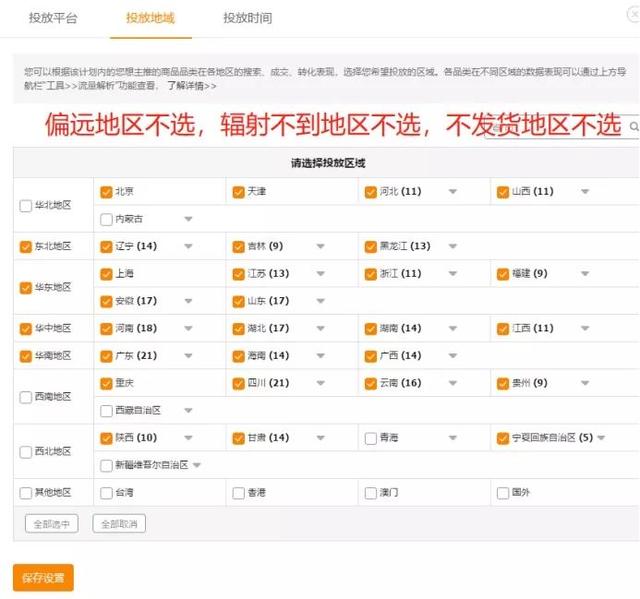
Task: Check the 西藏自治区 checkbox
Action: [x=106, y=410]
